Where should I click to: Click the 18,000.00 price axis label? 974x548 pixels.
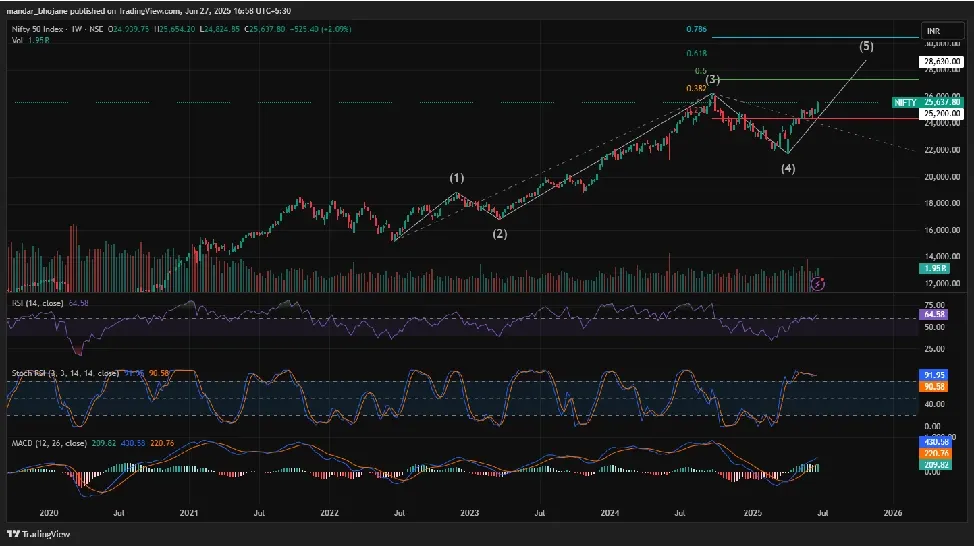point(942,204)
